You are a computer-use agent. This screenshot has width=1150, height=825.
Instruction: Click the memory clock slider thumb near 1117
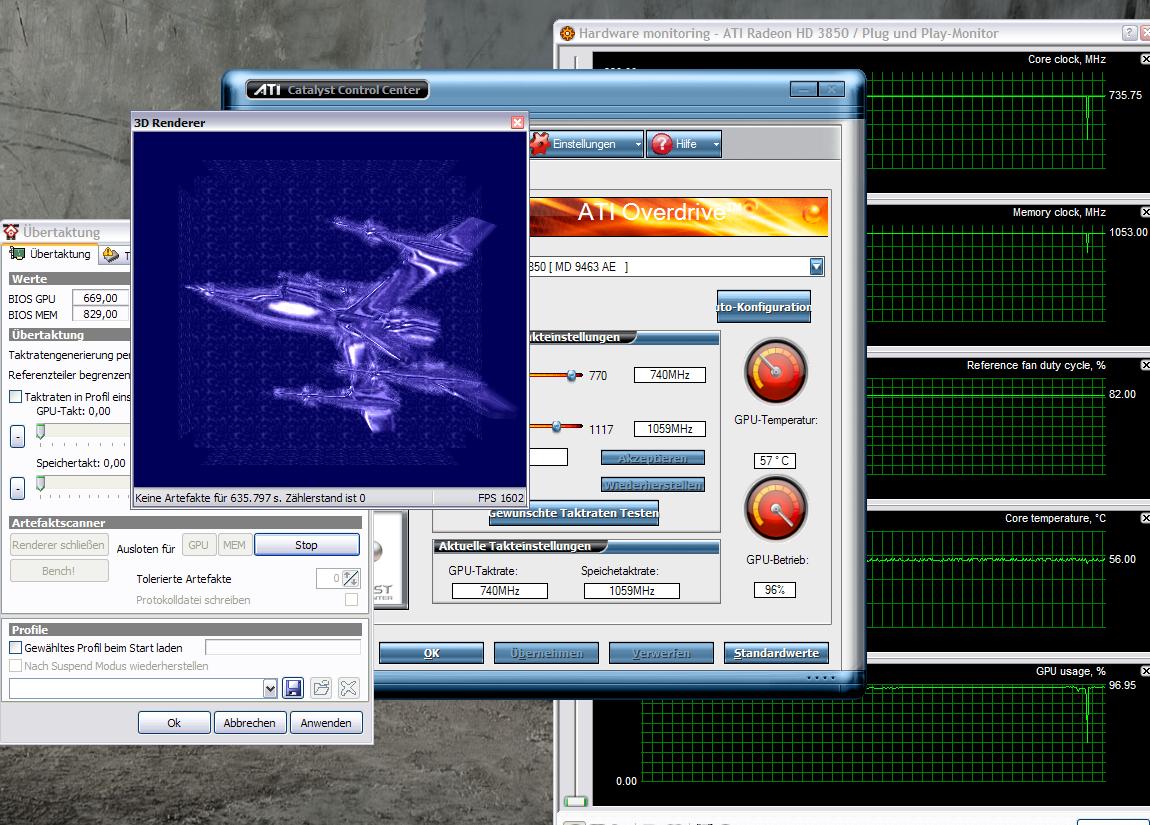557,426
